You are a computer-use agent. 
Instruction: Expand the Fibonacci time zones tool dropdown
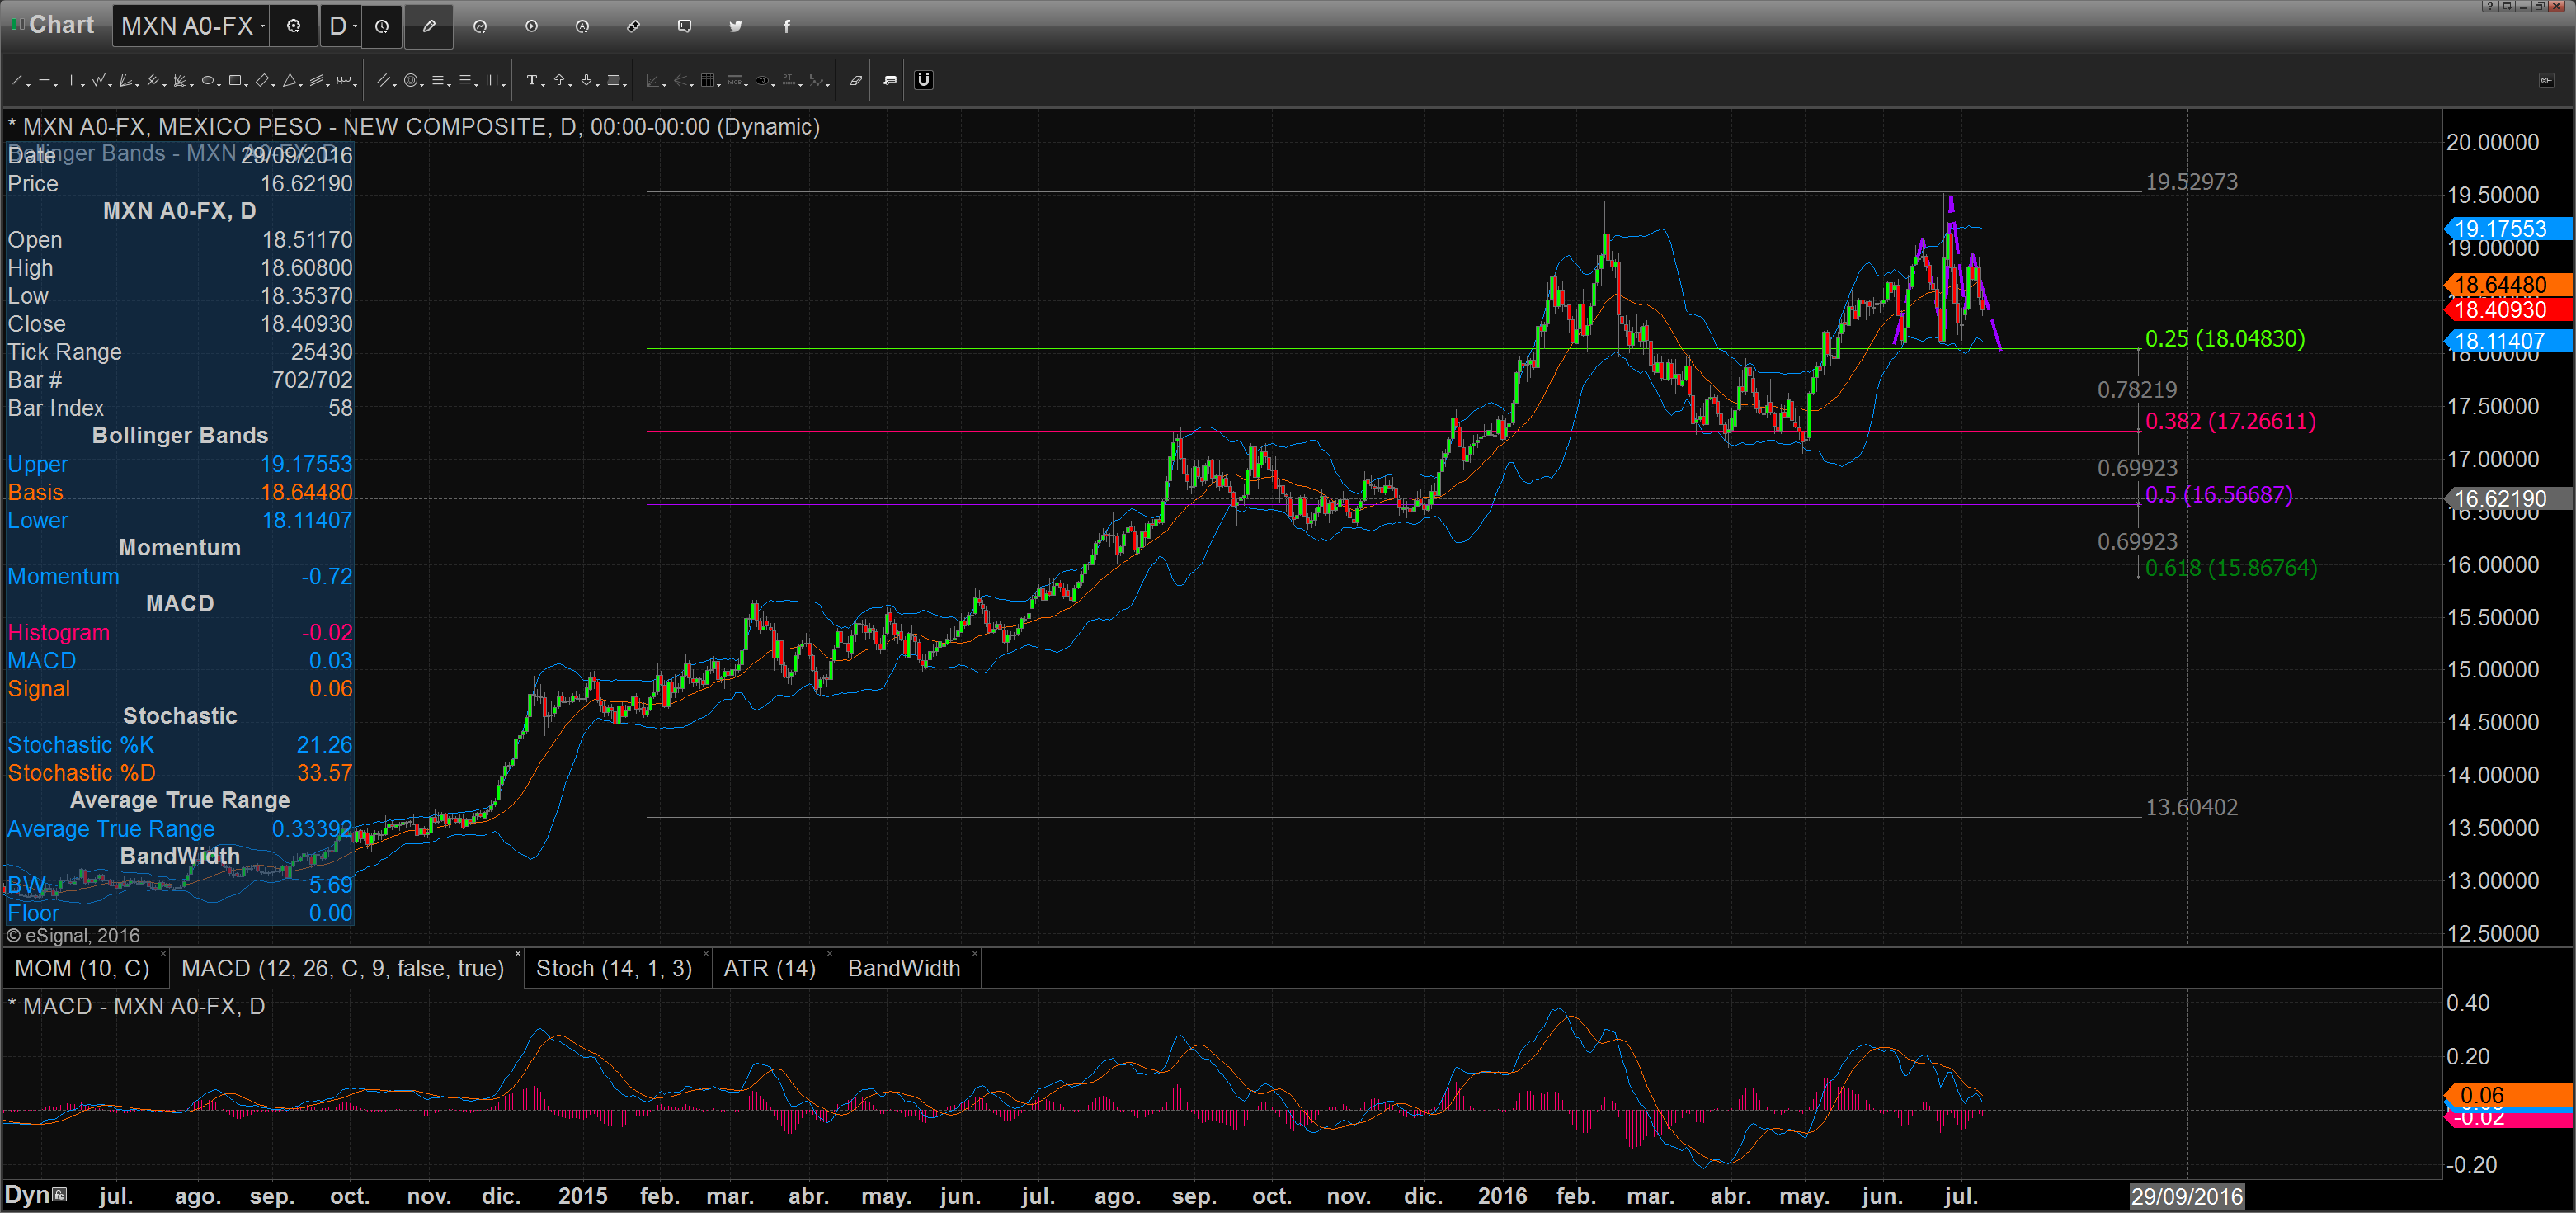tap(504, 85)
